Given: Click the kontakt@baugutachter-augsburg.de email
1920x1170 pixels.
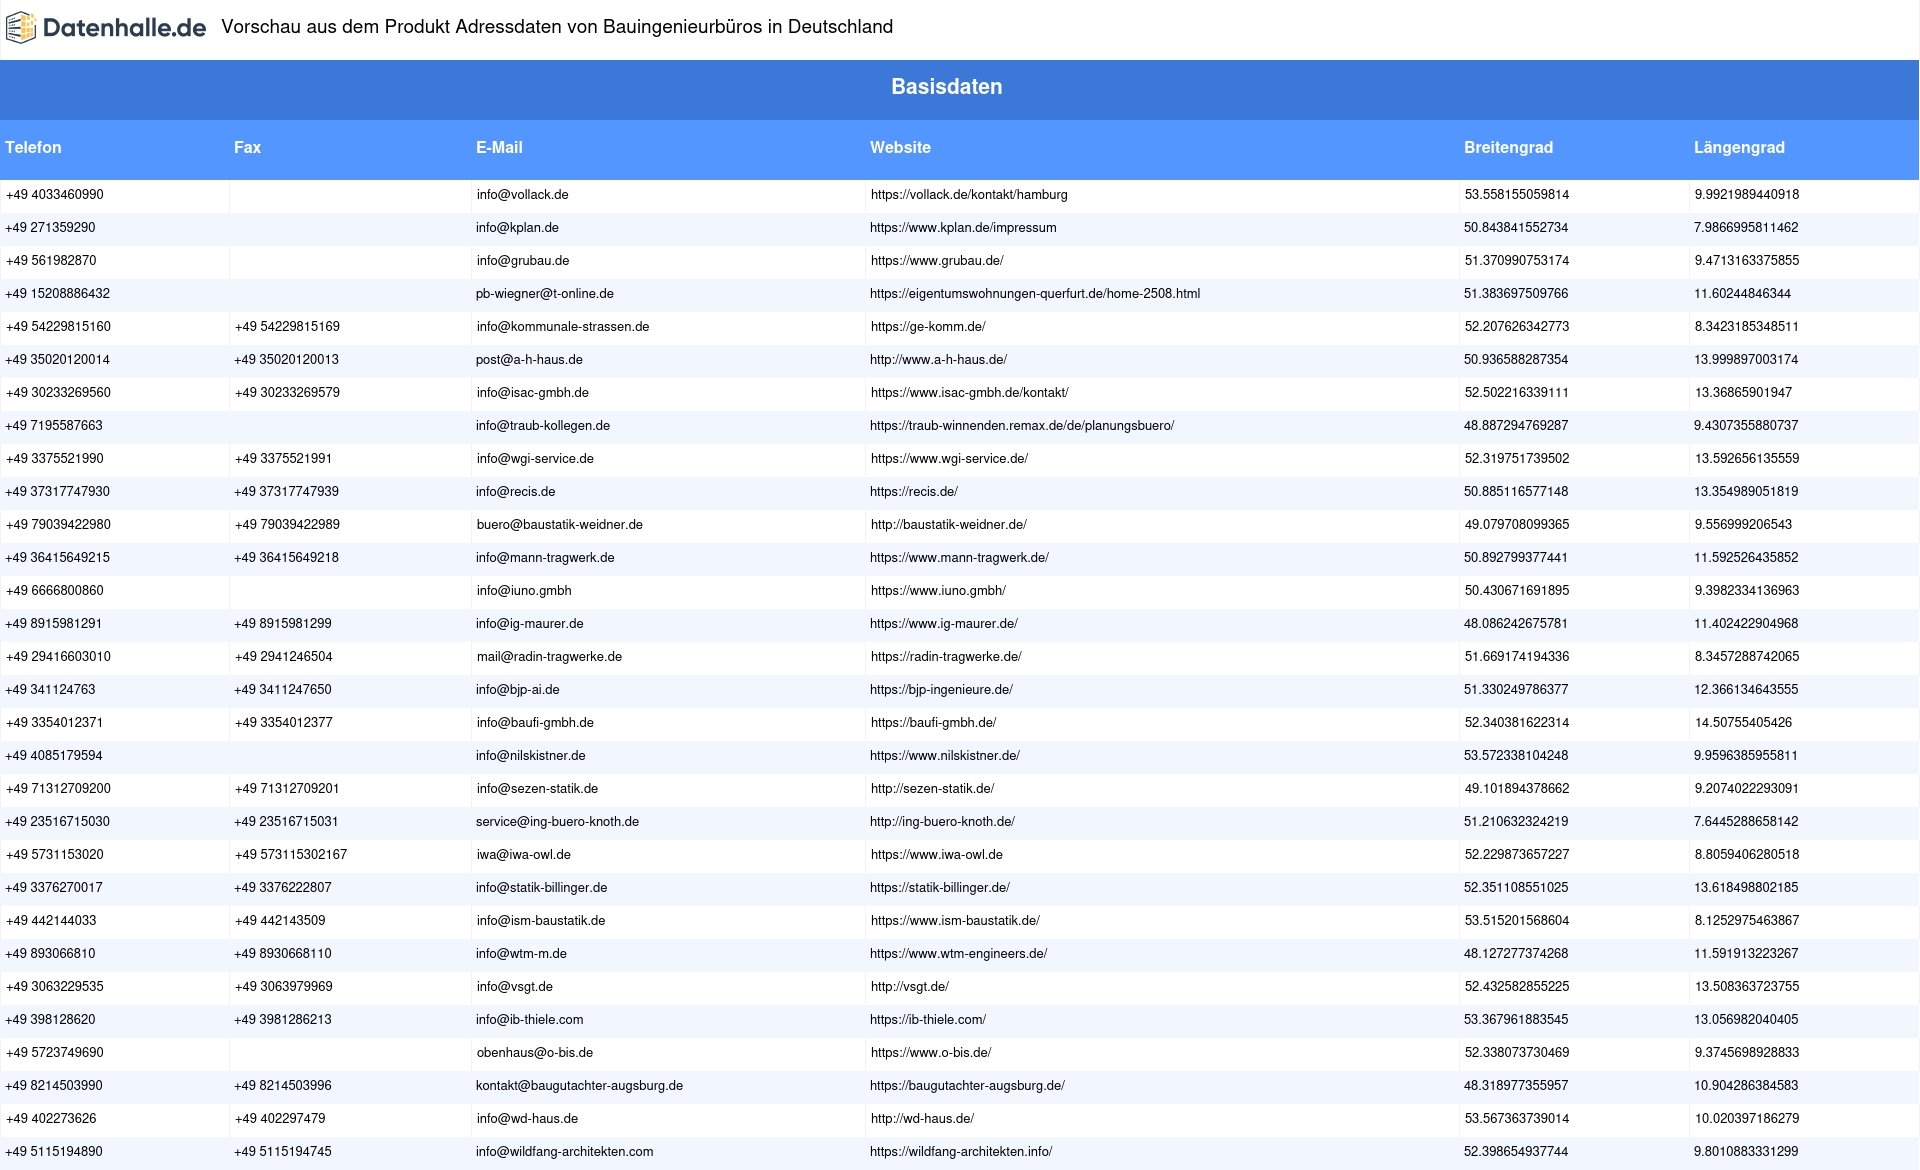Looking at the screenshot, I should pos(579,1086).
